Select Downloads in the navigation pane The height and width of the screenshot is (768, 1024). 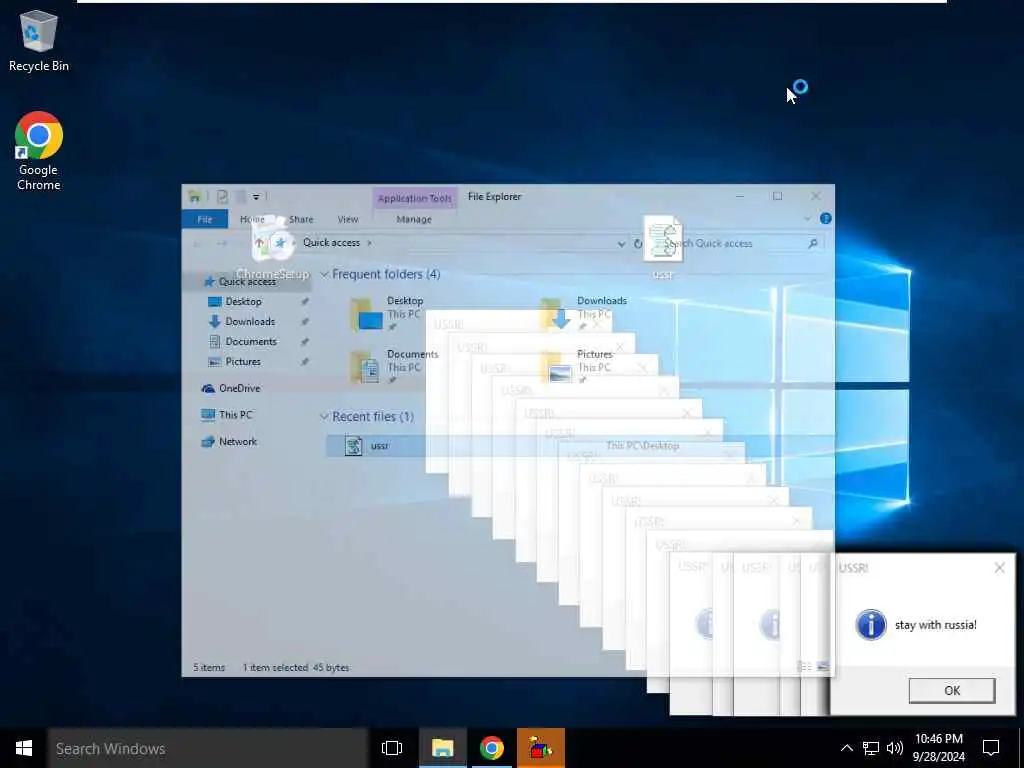coord(249,321)
